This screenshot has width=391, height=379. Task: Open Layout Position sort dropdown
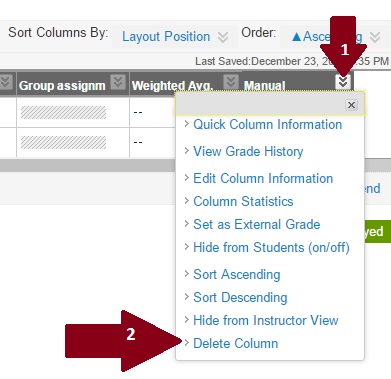(x=175, y=37)
